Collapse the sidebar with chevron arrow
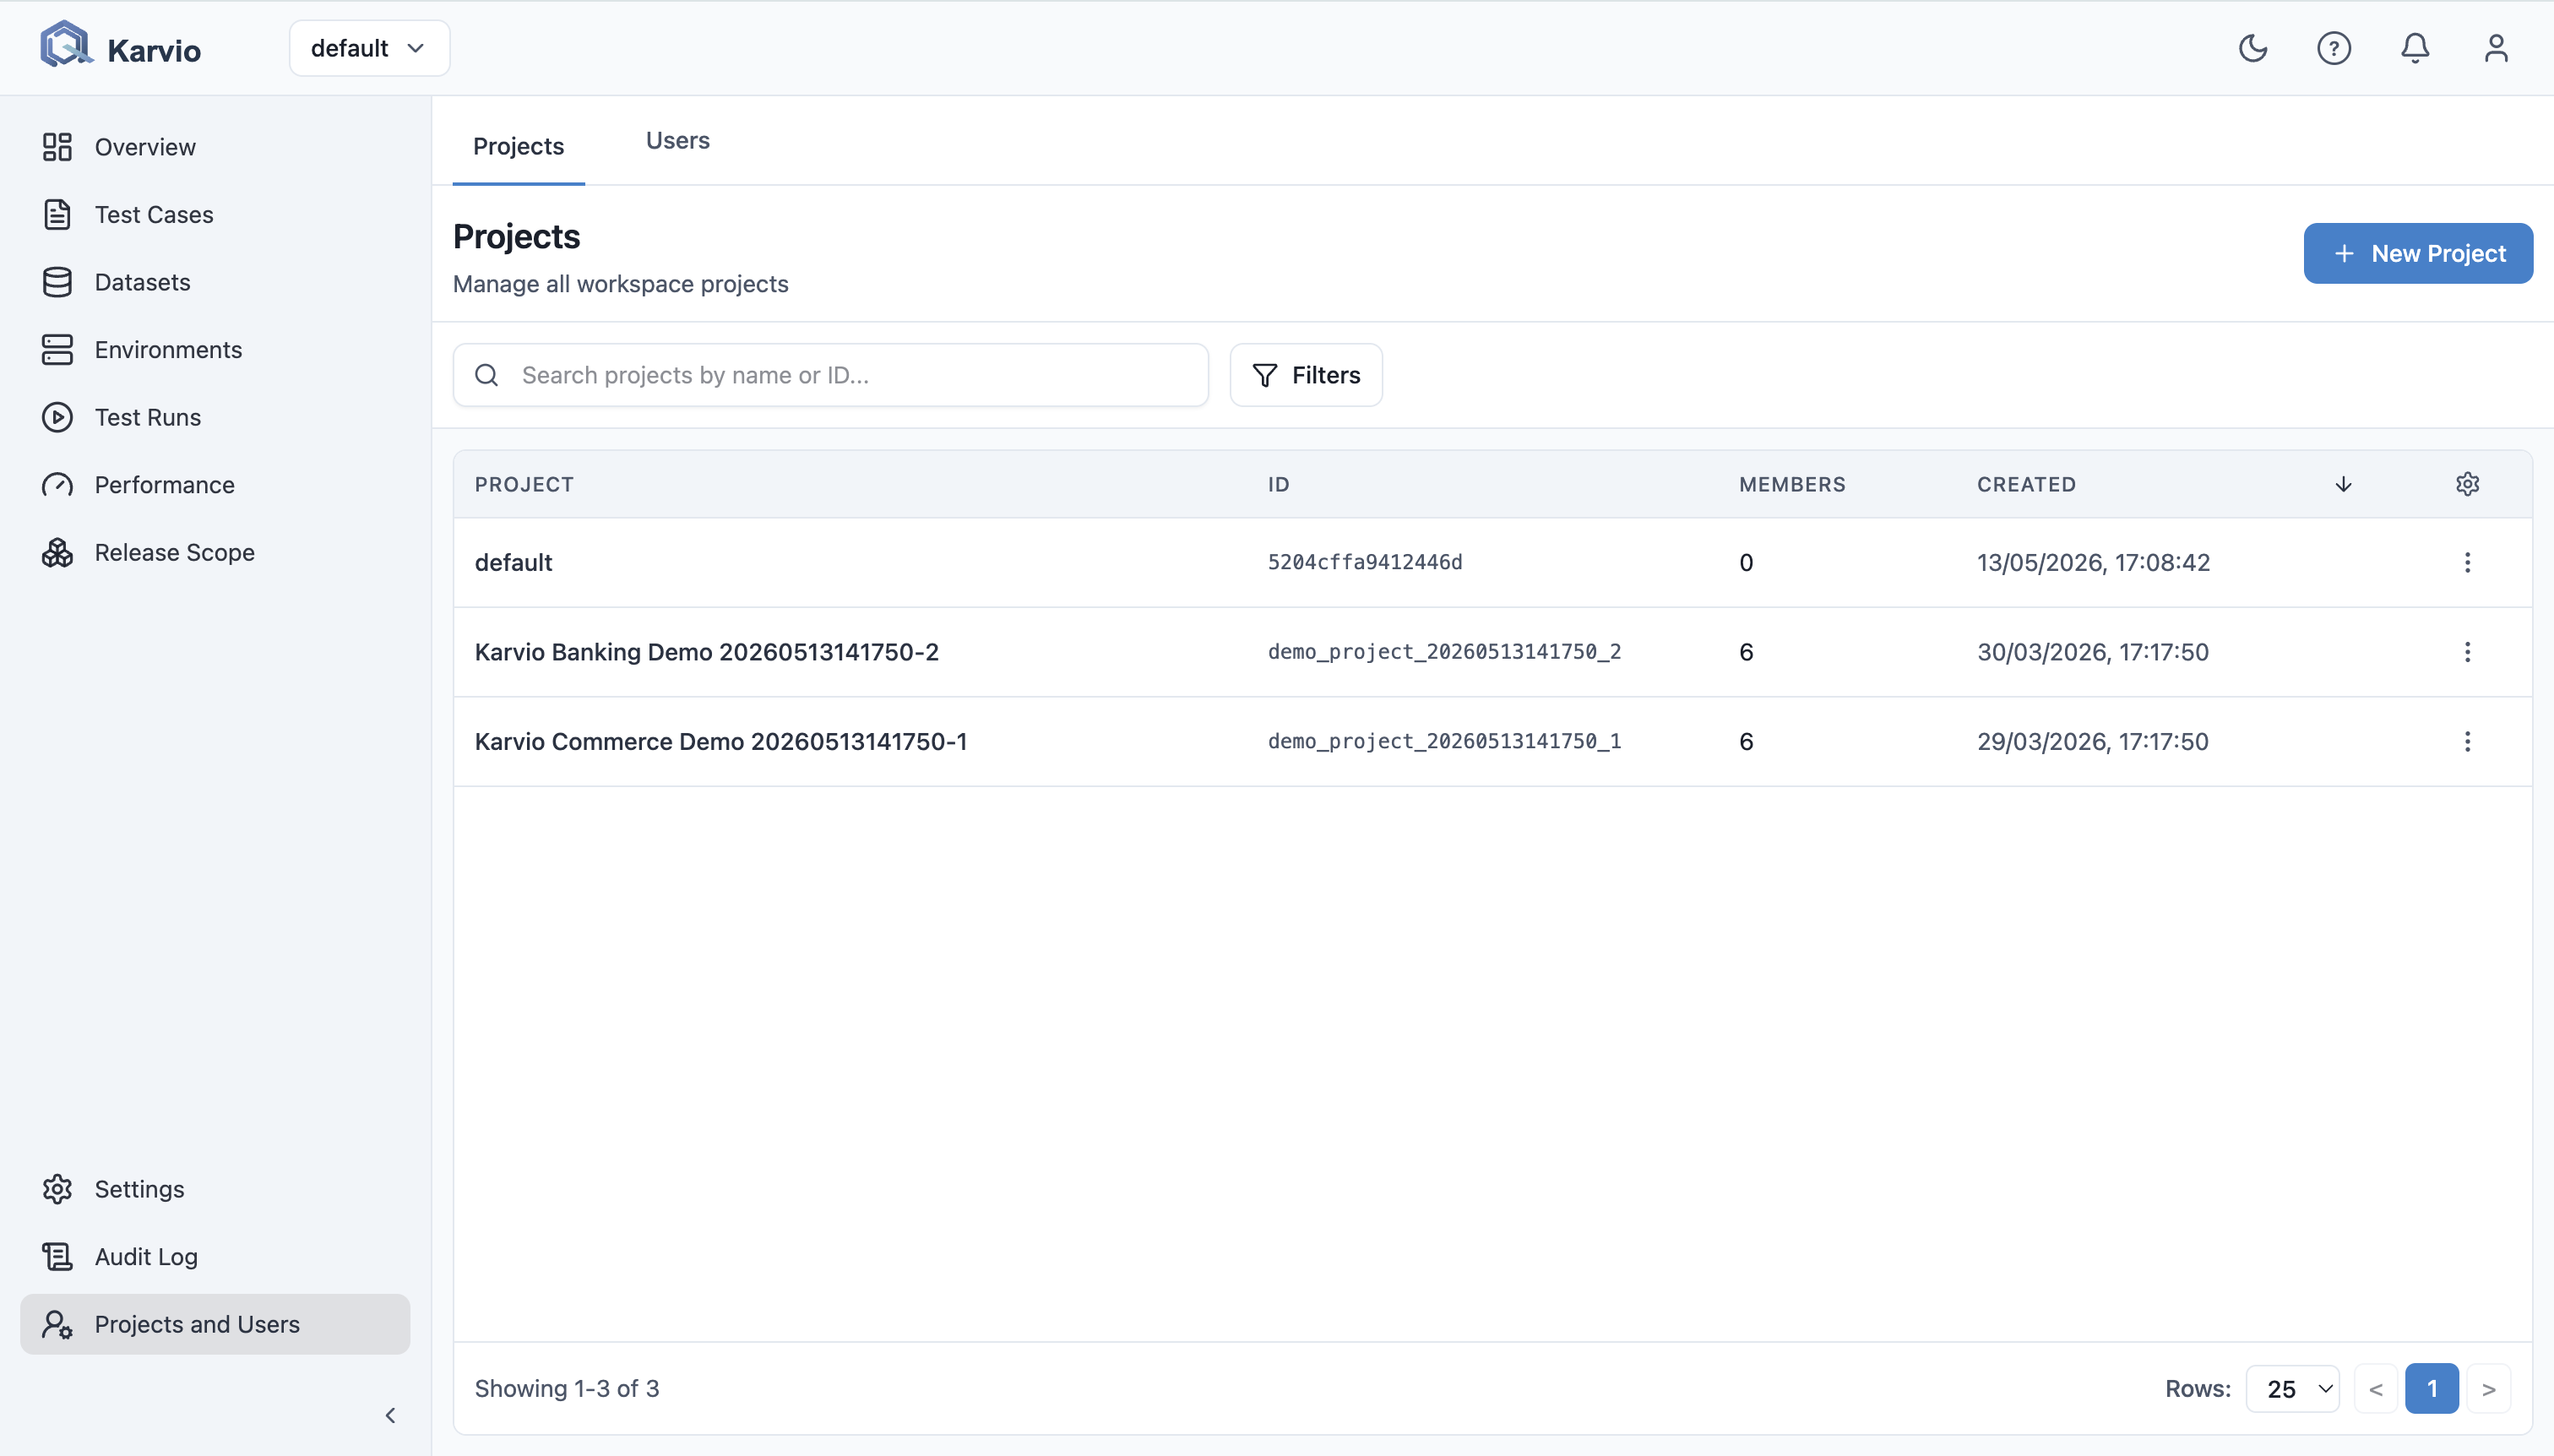 click(x=390, y=1415)
